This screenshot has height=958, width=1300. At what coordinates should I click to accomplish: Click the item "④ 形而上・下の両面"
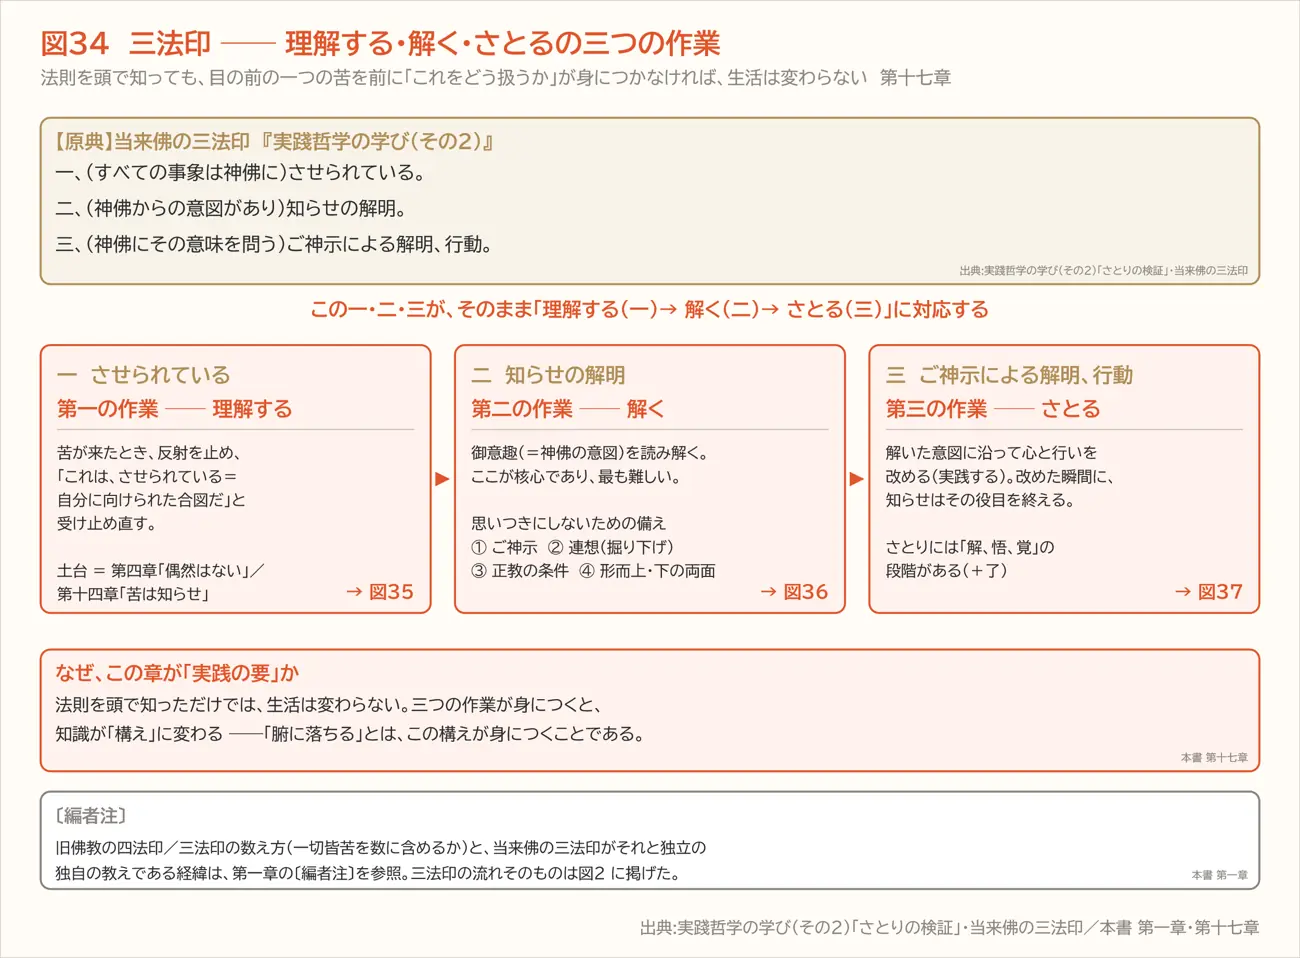(648, 570)
